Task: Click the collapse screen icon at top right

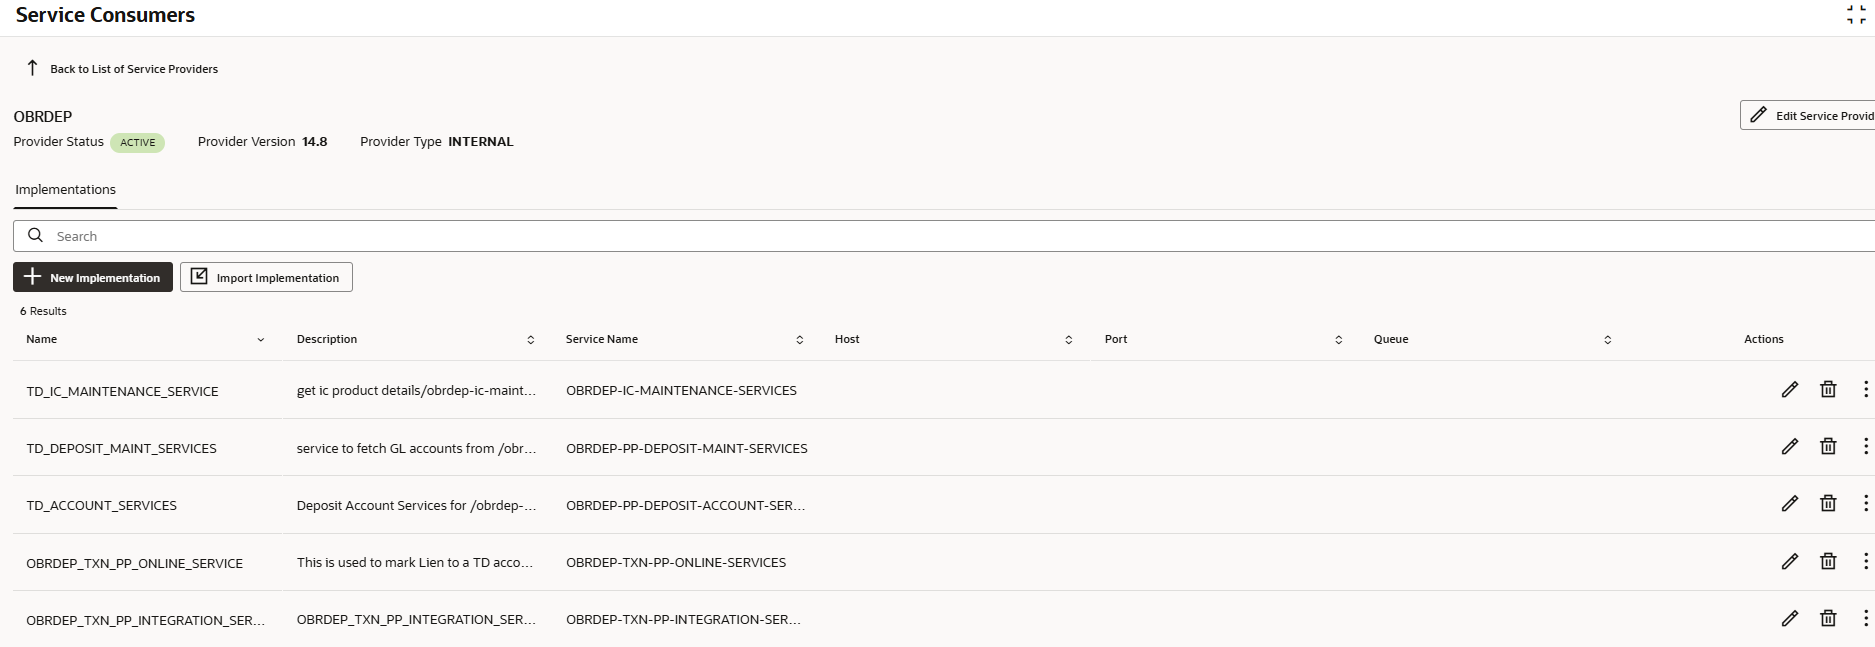Action: (1856, 15)
